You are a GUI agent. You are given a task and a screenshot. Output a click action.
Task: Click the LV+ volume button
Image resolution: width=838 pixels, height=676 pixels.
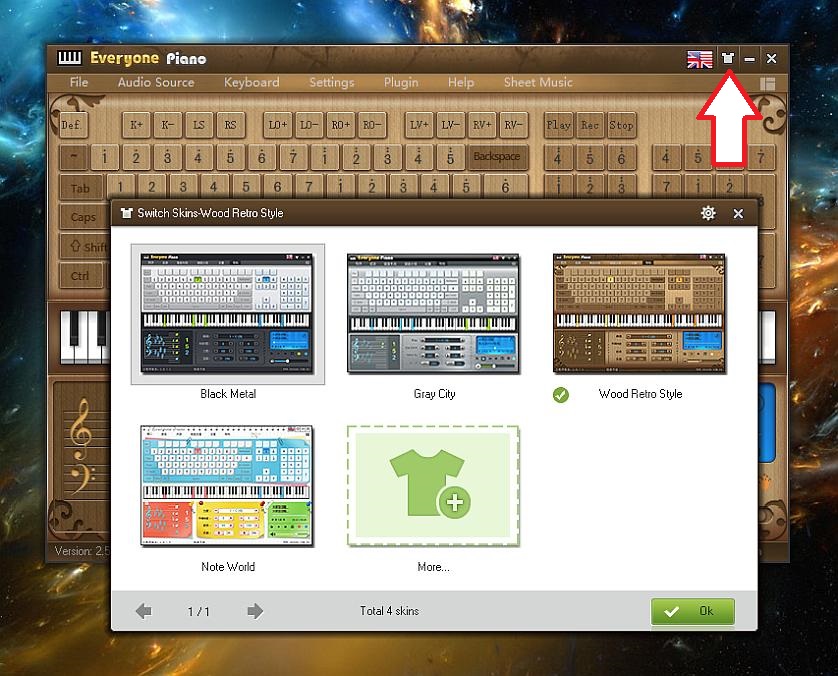419,125
